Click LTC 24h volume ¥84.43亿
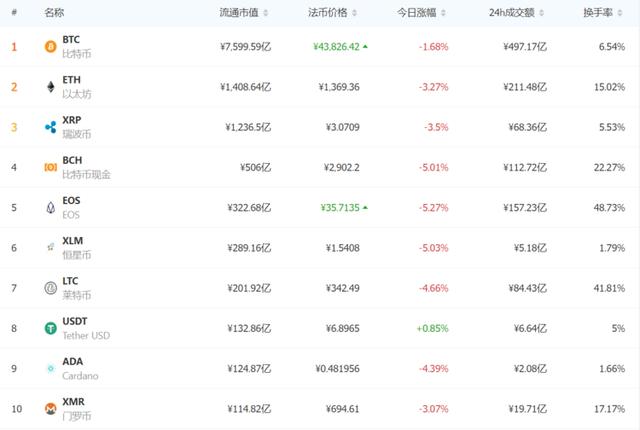This screenshot has height=430, width=640. [x=527, y=288]
